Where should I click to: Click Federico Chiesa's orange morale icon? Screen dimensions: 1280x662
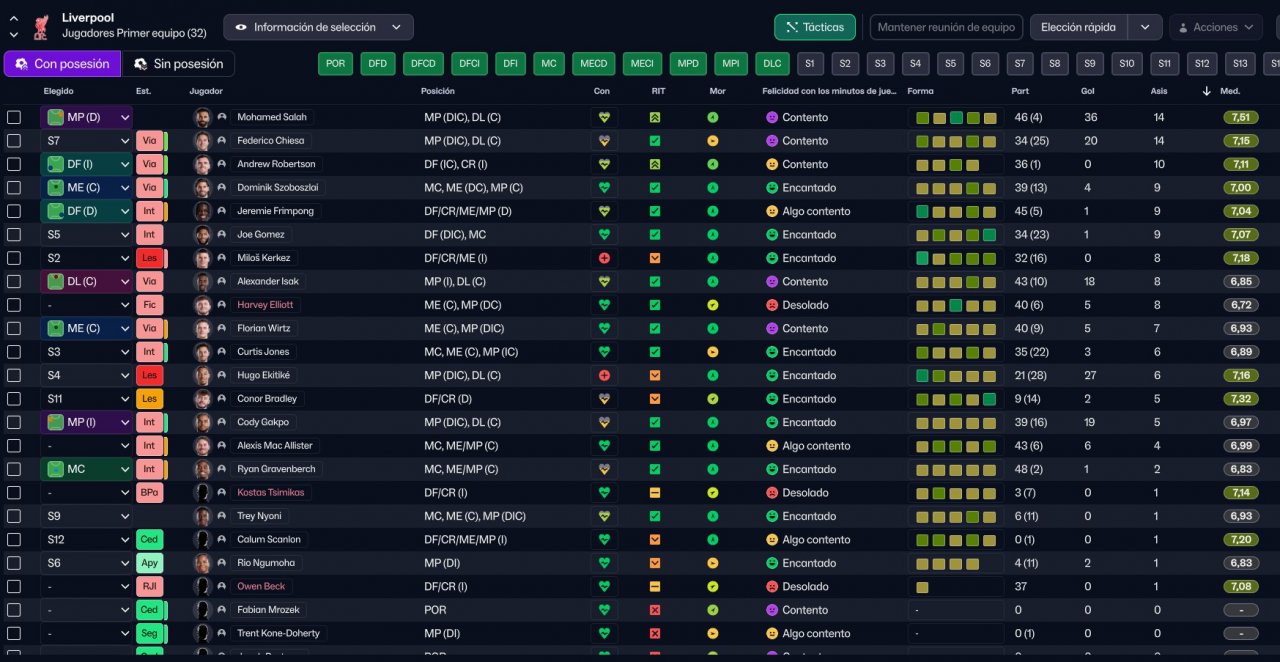click(x=713, y=141)
